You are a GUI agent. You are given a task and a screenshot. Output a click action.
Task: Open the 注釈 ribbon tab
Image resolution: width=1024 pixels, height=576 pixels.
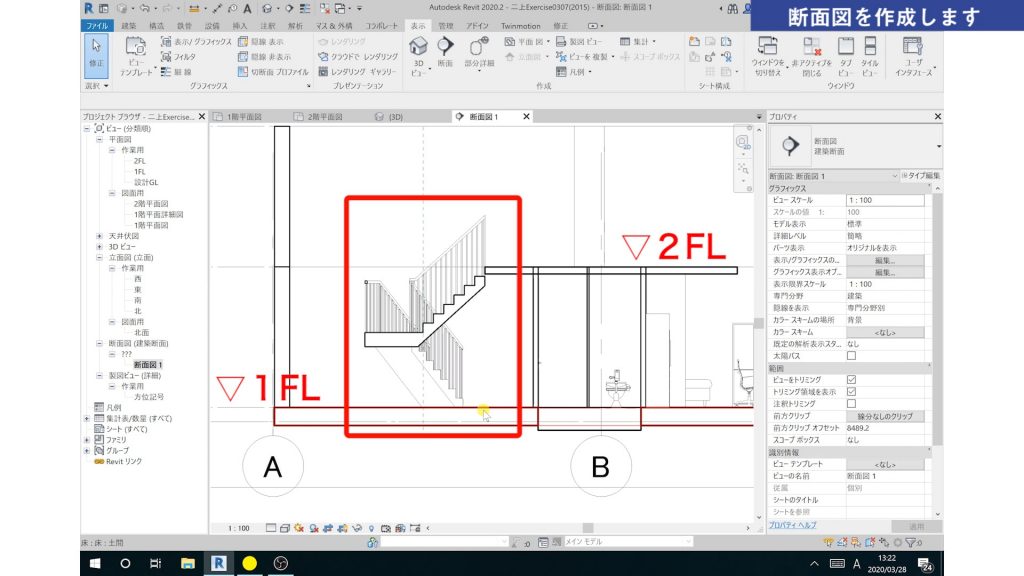(x=267, y=25)
